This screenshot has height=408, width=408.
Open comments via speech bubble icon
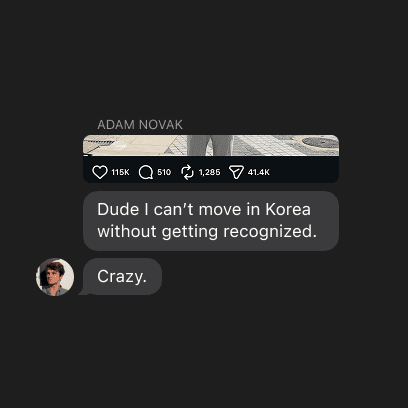146,172
